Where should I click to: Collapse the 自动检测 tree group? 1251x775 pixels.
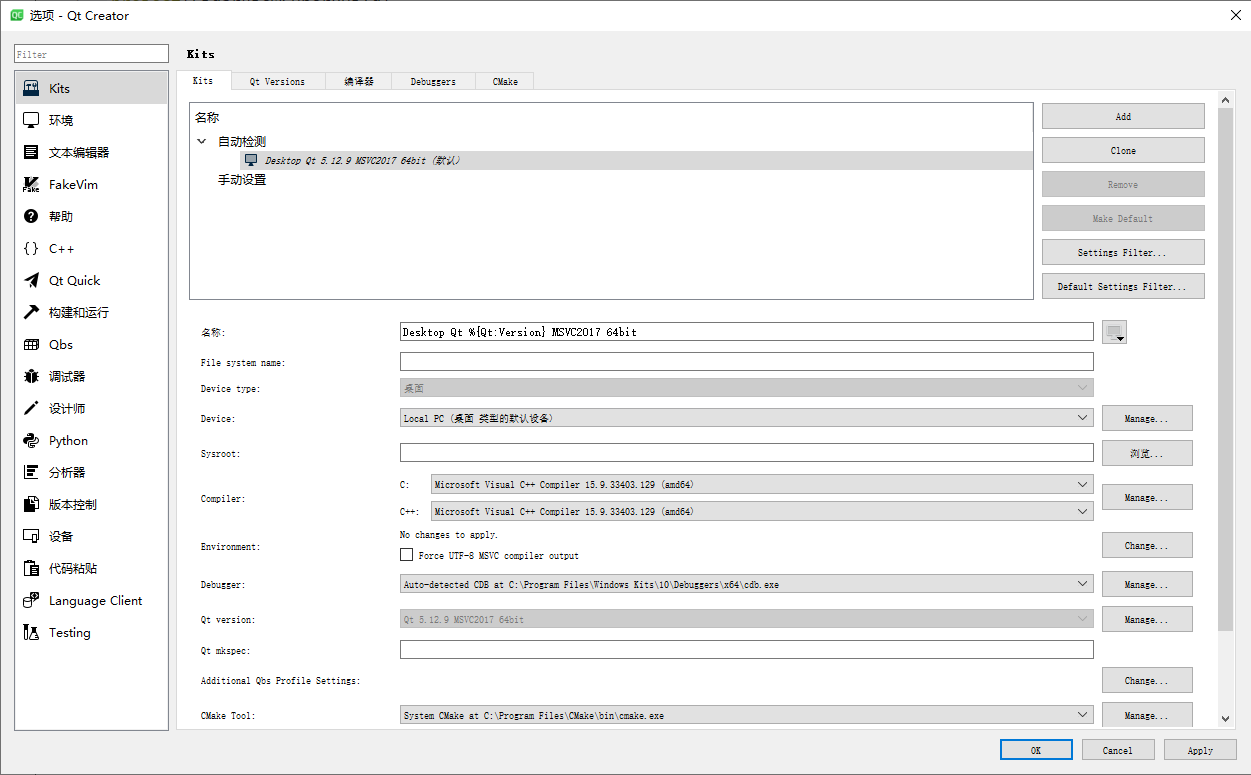202,142
